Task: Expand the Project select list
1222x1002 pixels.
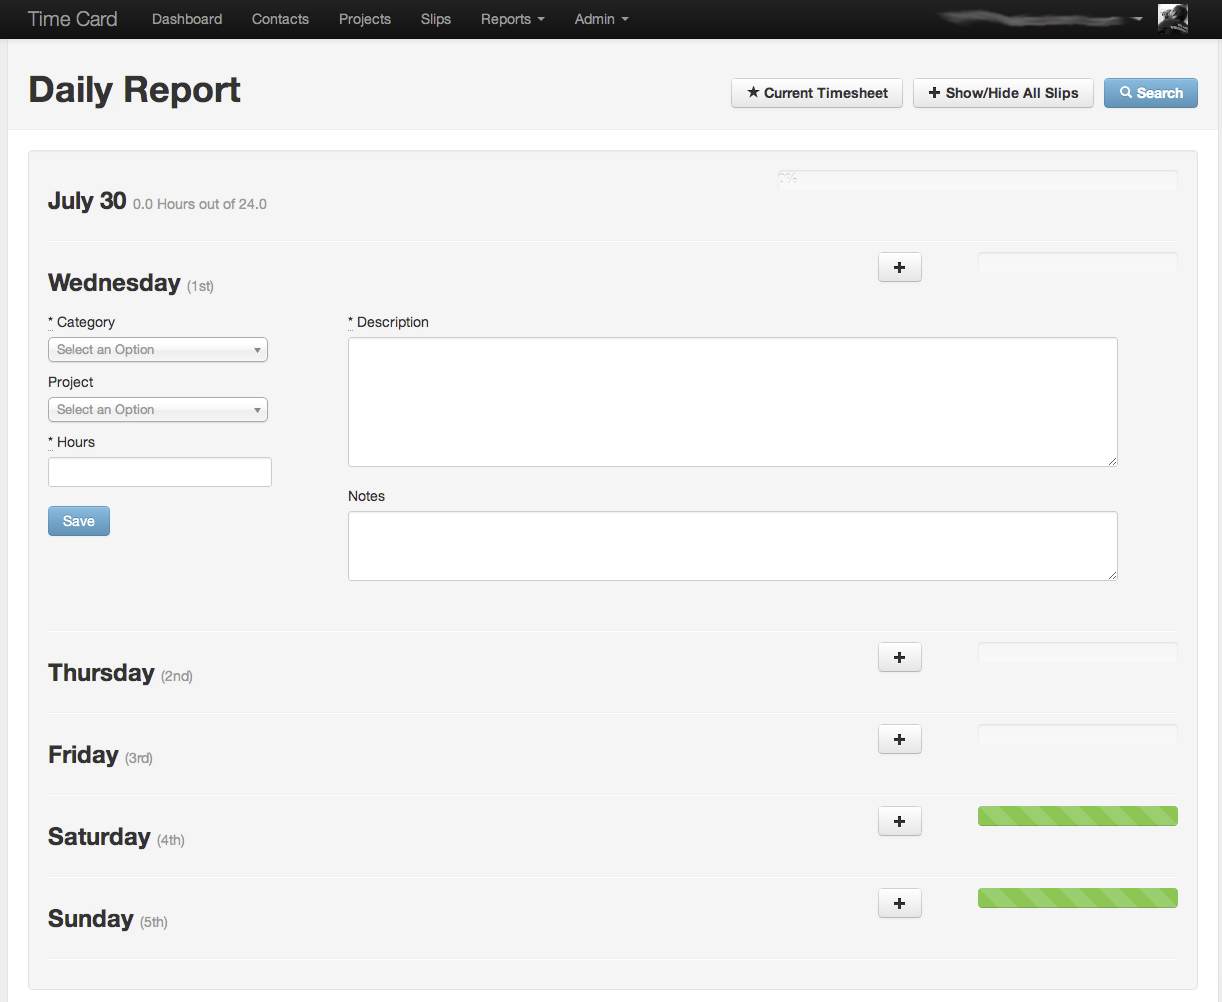Action: point(158,410)
